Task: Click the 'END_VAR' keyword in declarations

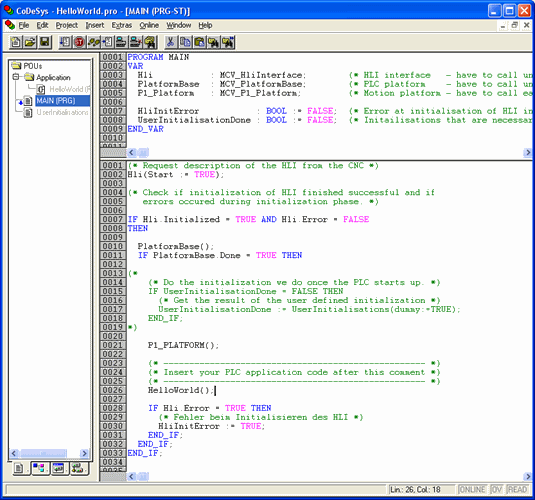Action: [x=146, y=129]
